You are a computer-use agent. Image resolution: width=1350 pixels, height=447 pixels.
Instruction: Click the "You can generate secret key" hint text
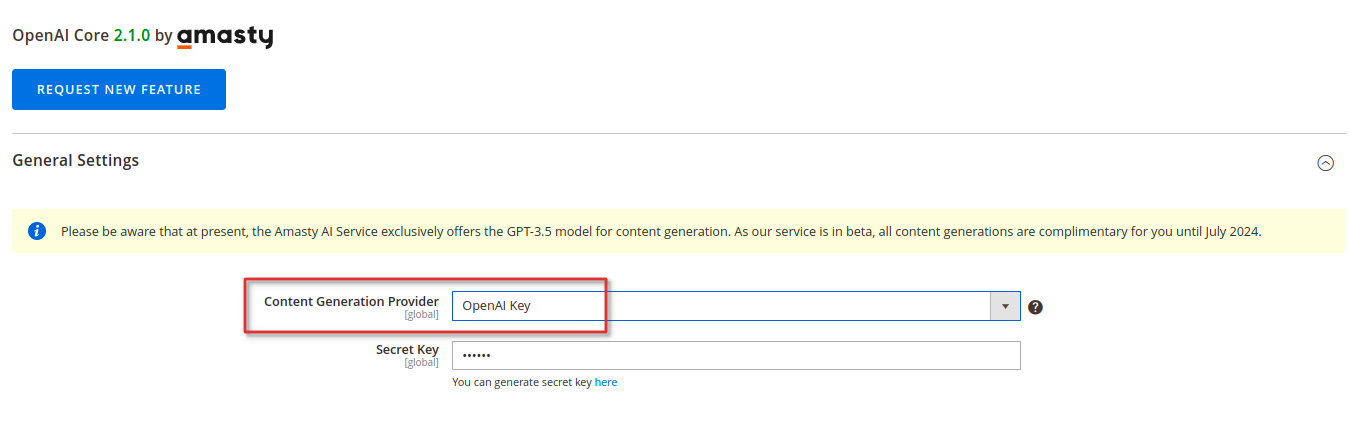click(522, 382)
